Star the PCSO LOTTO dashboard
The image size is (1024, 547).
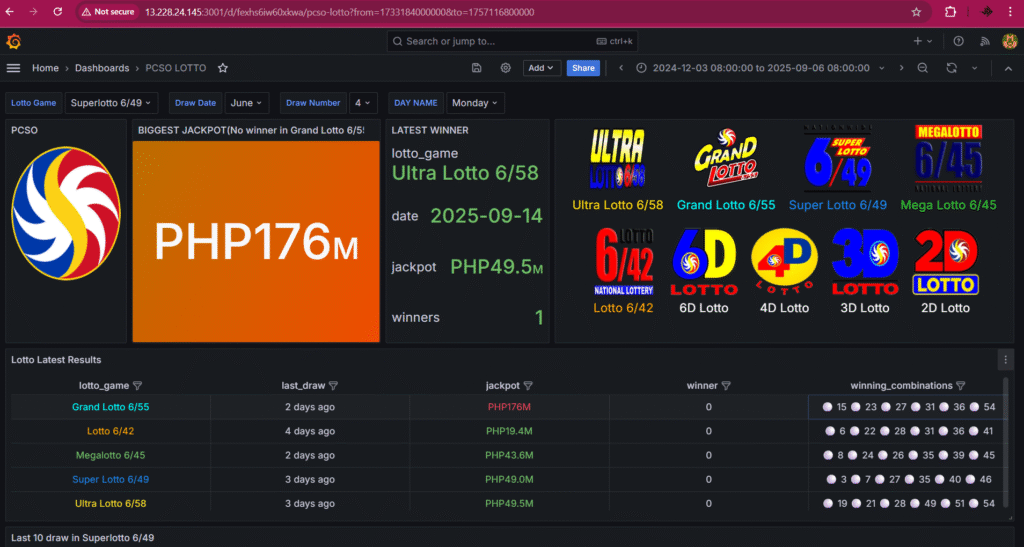[223, 68]
